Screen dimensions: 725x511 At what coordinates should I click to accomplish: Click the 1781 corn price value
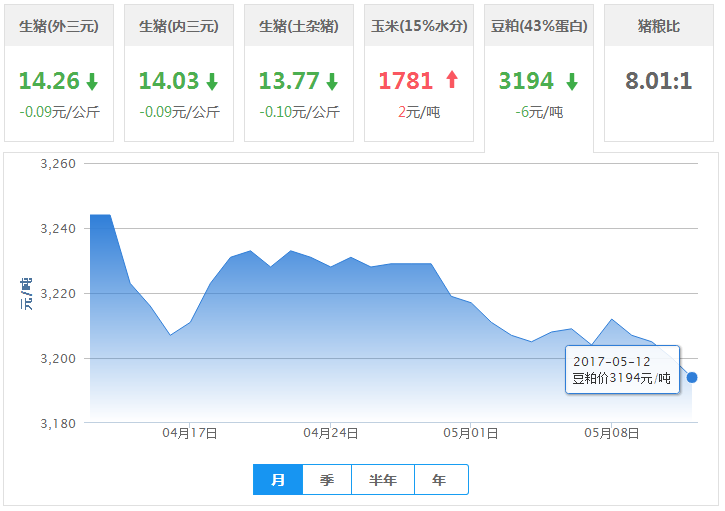(x=406, y=81)
